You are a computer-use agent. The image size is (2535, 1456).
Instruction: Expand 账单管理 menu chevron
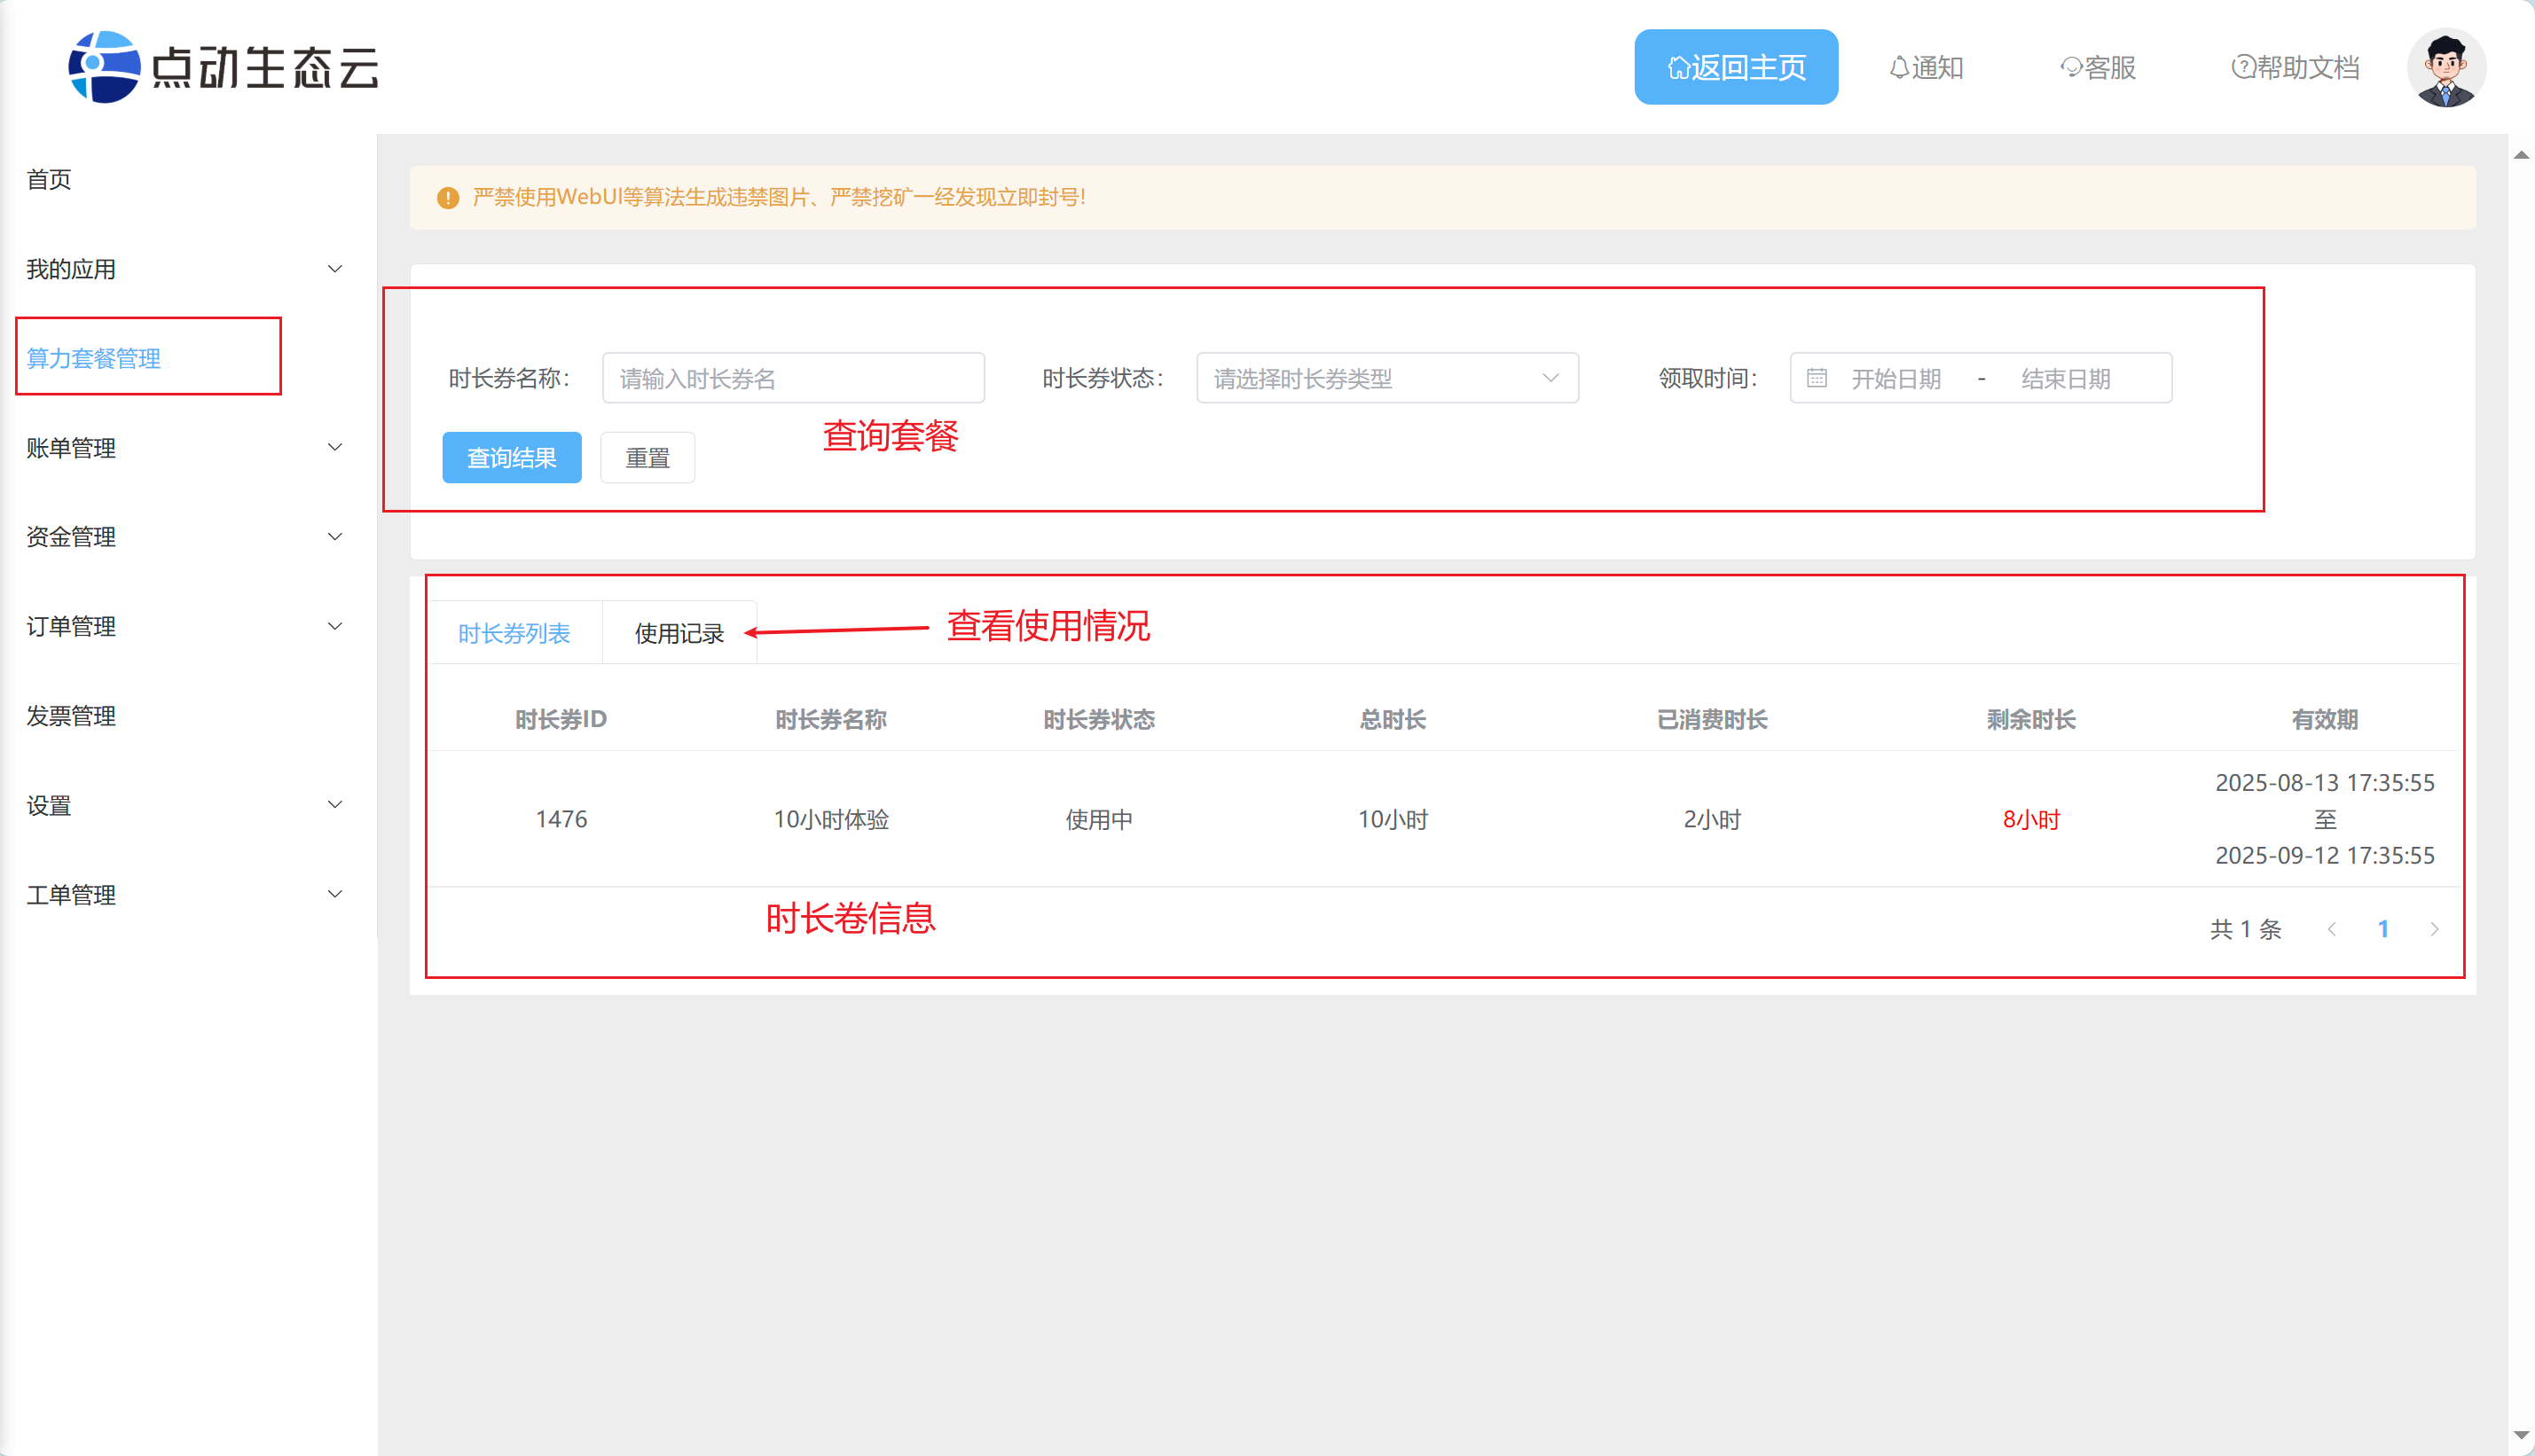click(x=335, y=447)
